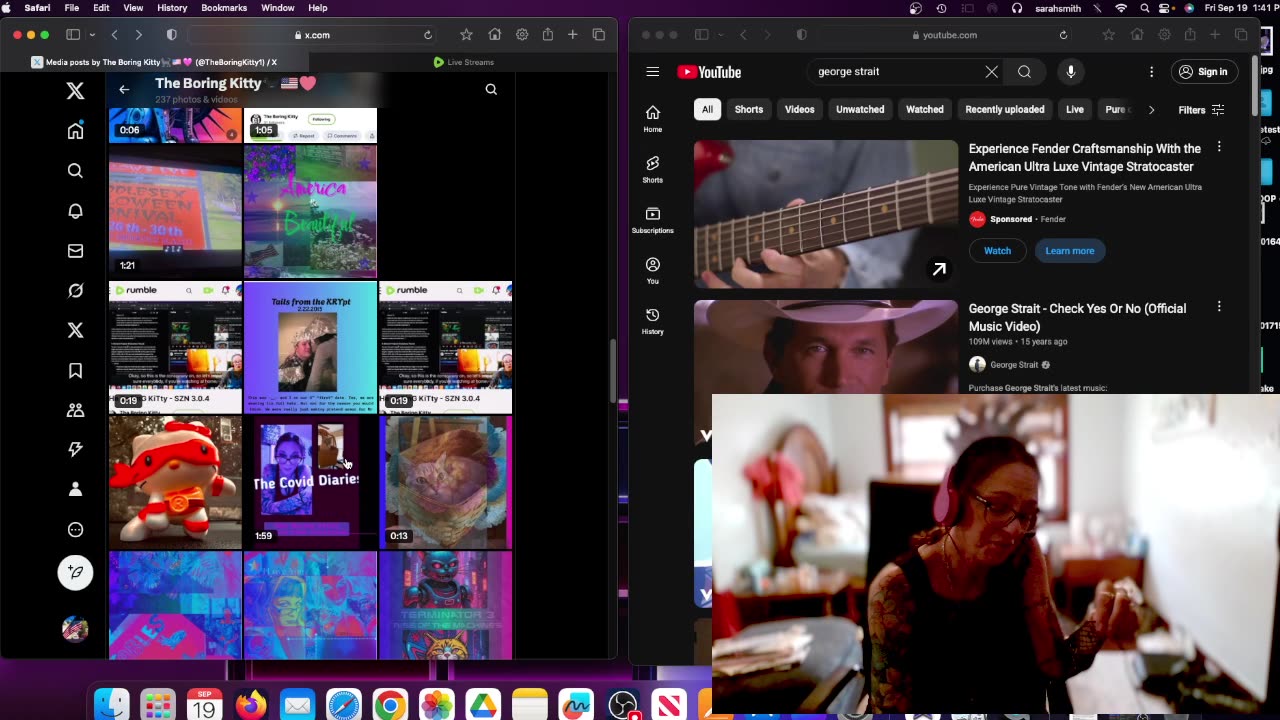Viewport: 1280px width, 720px height.
Task: Open 'The Covid Diaries' video thumbnail
Action: (x=310, y=483)
